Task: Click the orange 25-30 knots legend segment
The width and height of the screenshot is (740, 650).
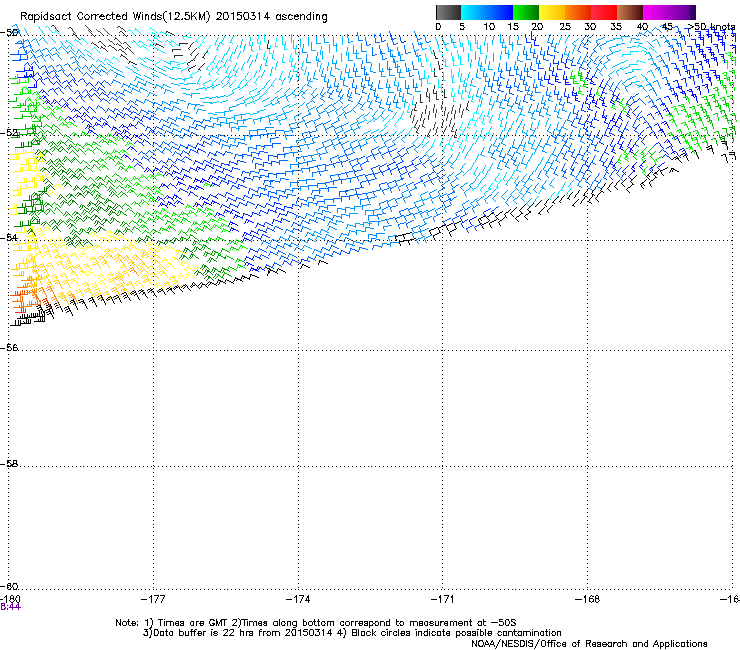Action: [x=578, y=12]
